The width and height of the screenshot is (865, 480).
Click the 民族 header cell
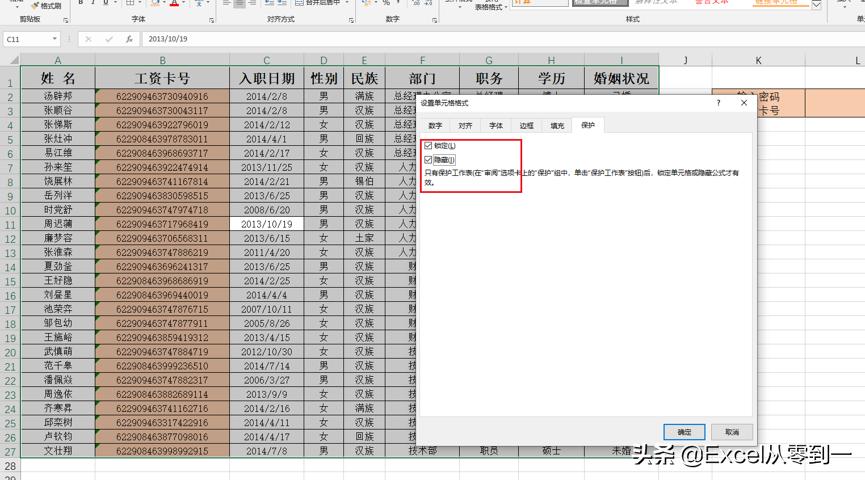pyautogui.click(x=364, y=78)
